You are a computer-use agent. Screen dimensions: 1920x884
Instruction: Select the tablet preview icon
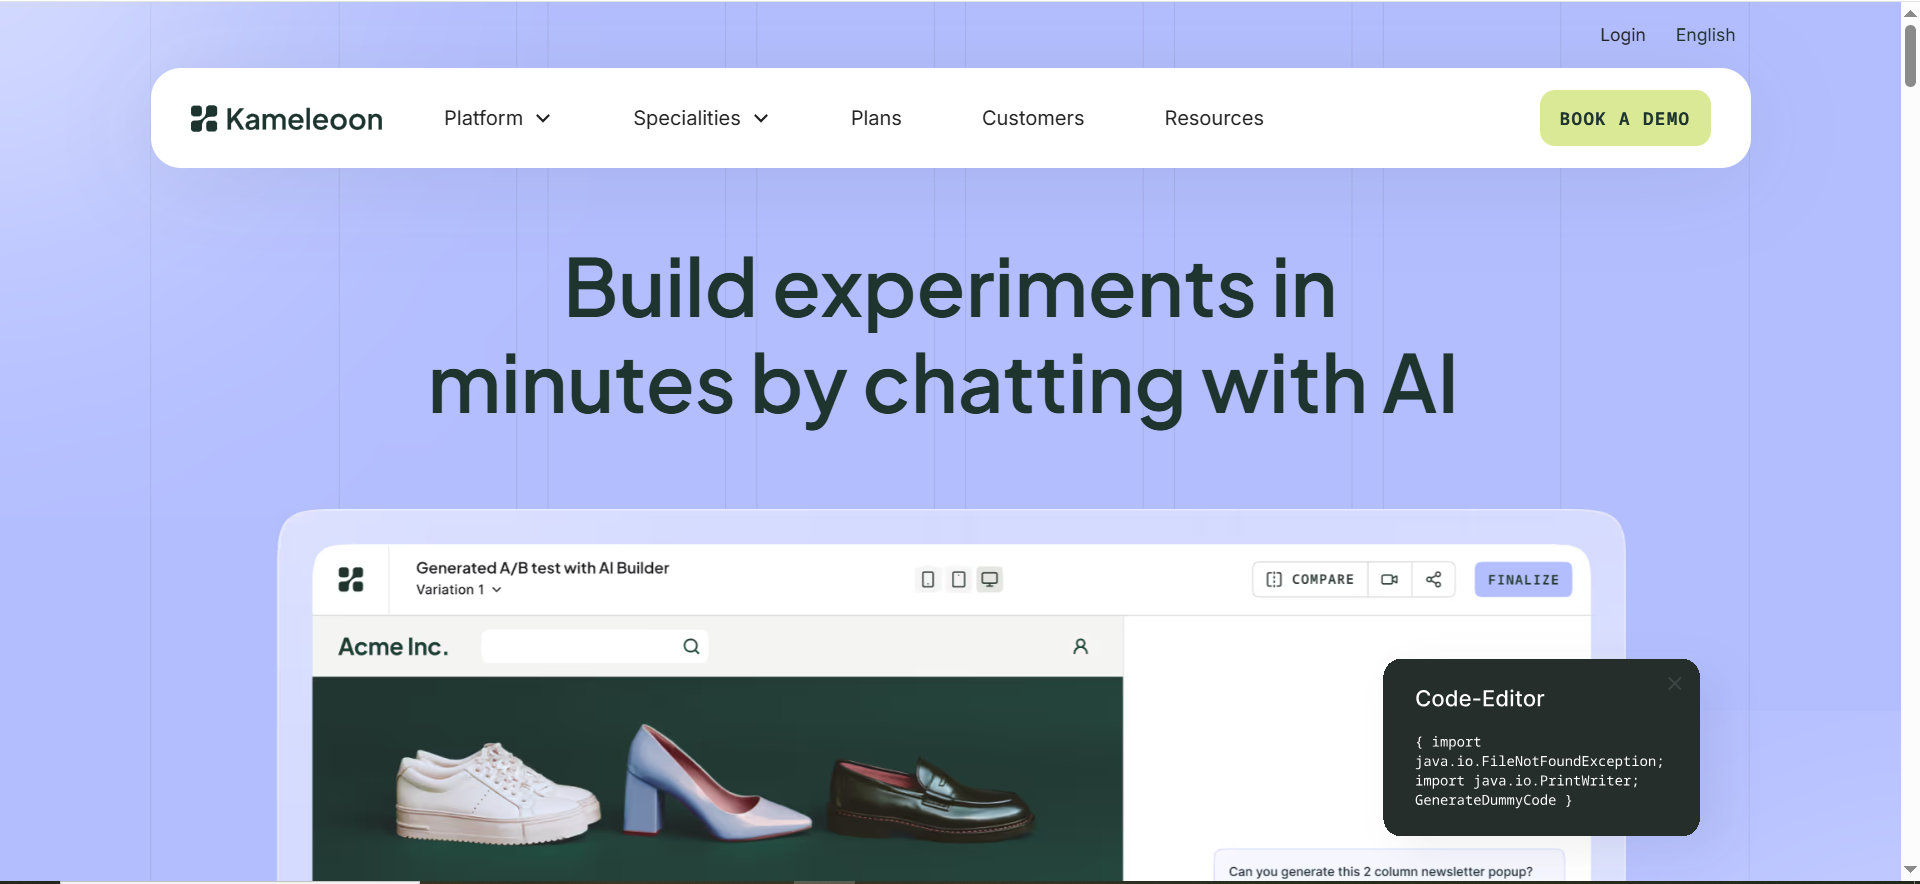coord(958,580)
